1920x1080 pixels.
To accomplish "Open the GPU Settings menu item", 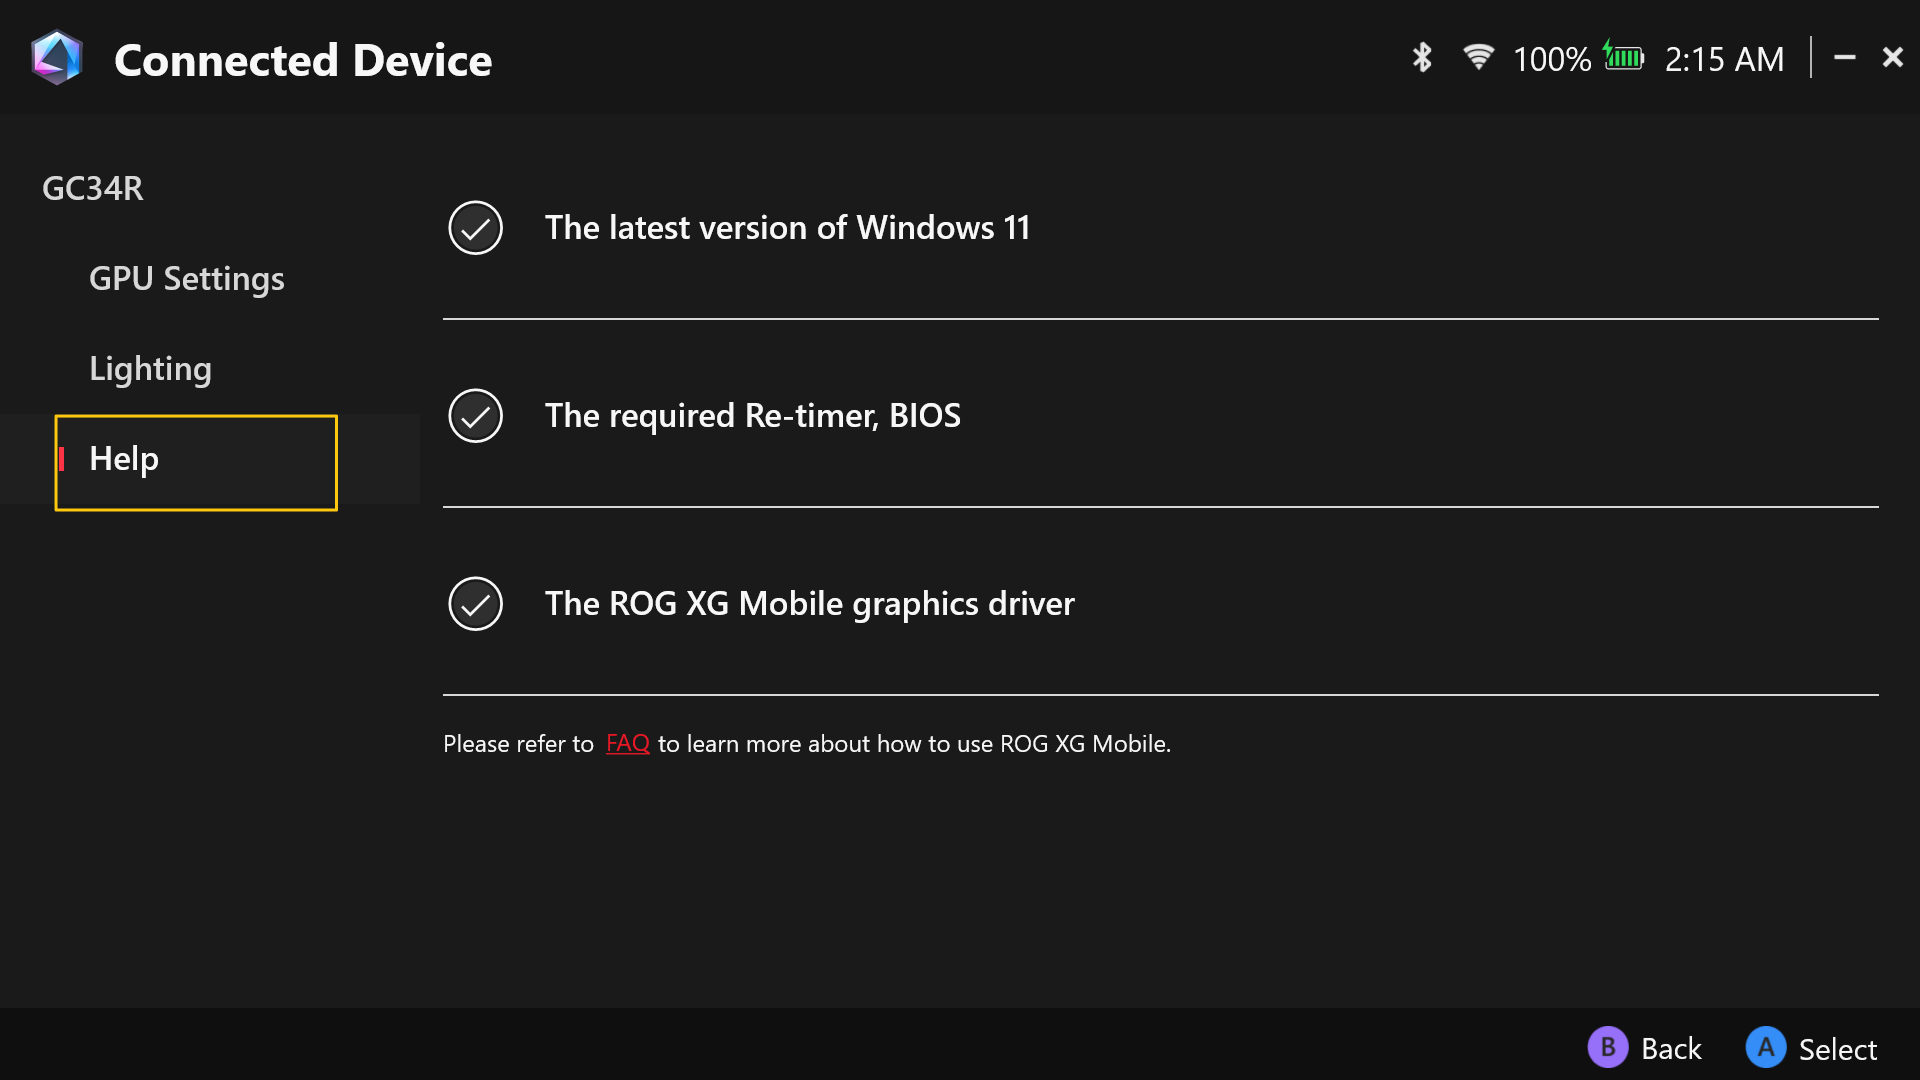I will tap(187, 279).
